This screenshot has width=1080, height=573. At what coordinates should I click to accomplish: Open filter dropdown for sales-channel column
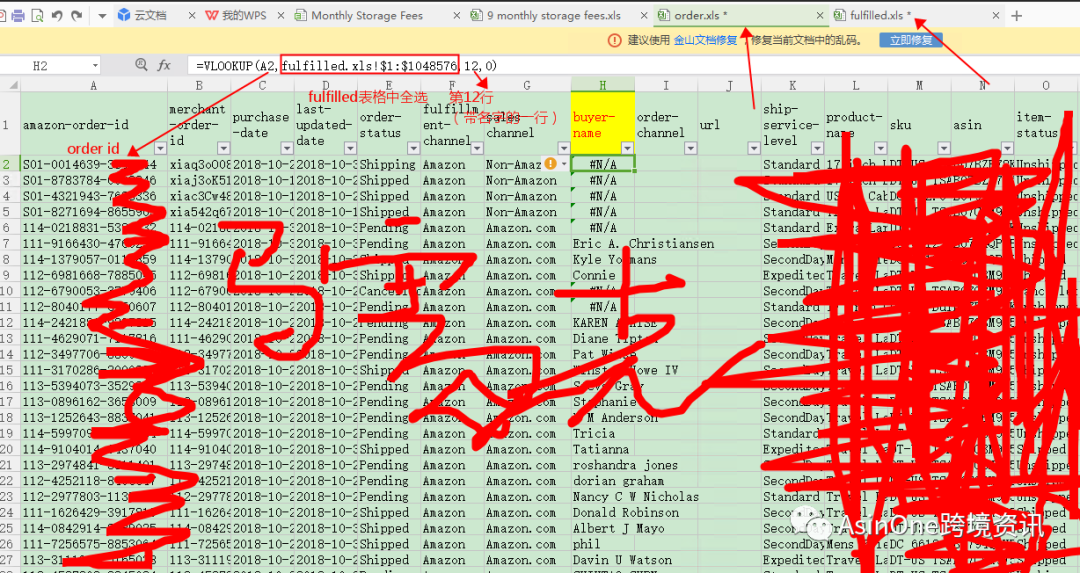(563, 148)
